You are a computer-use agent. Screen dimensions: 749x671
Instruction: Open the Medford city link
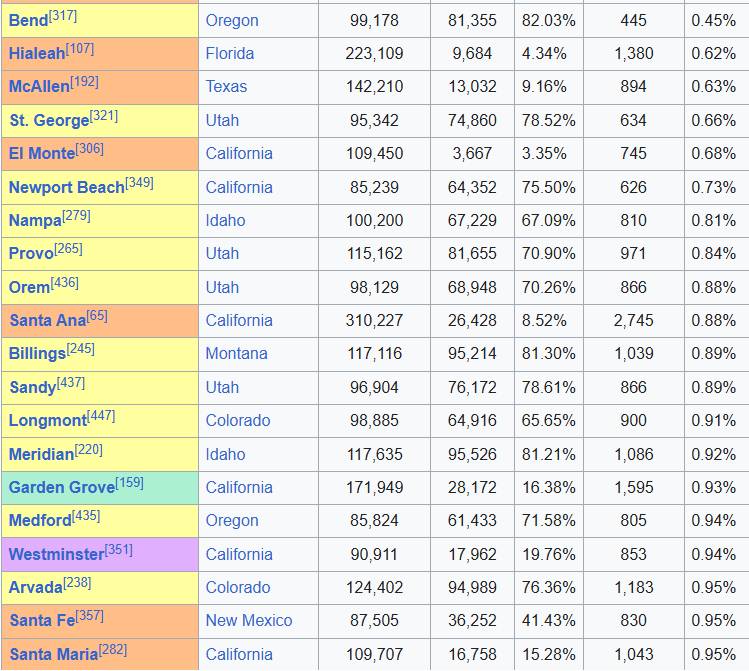[x=40, y=520]
